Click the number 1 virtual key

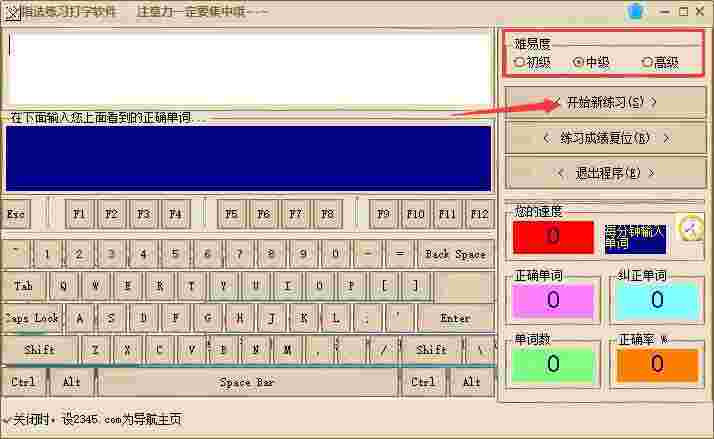tap(47, 254)
